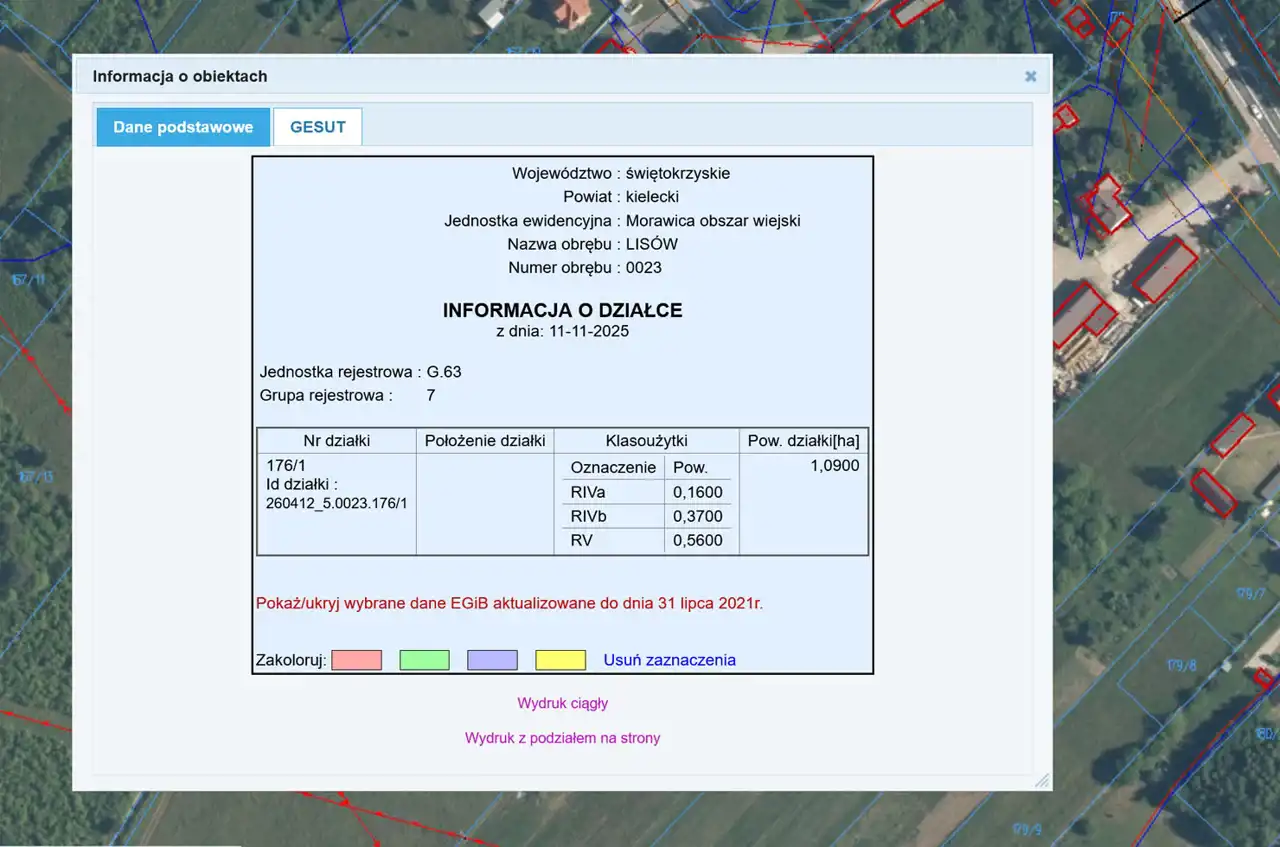This screenshot has height=847, width=1280.
Task: Open the Wydruk ciągły printout
Action: point(562,703)
